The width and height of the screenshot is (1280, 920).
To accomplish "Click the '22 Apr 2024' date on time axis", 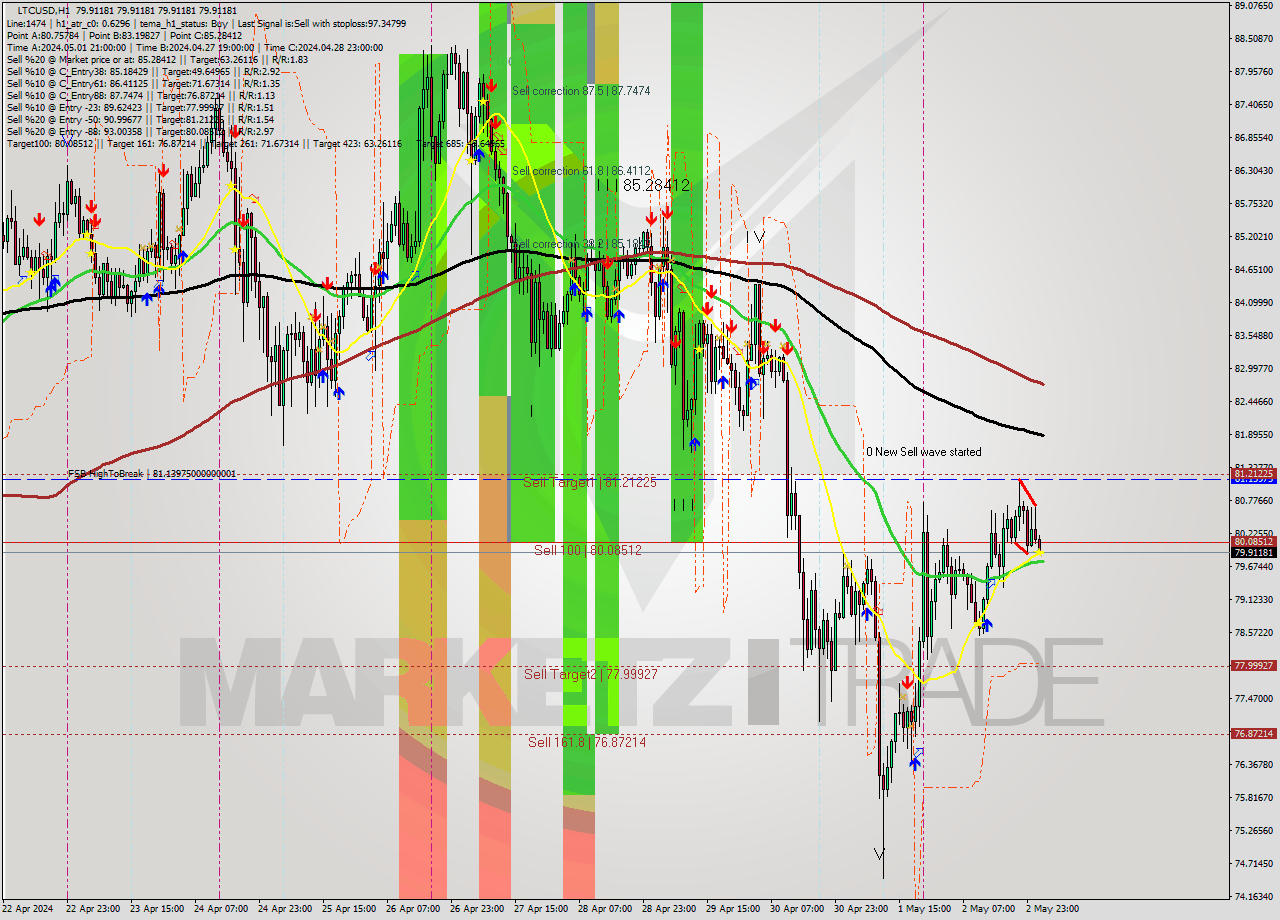I will (28, 909).
